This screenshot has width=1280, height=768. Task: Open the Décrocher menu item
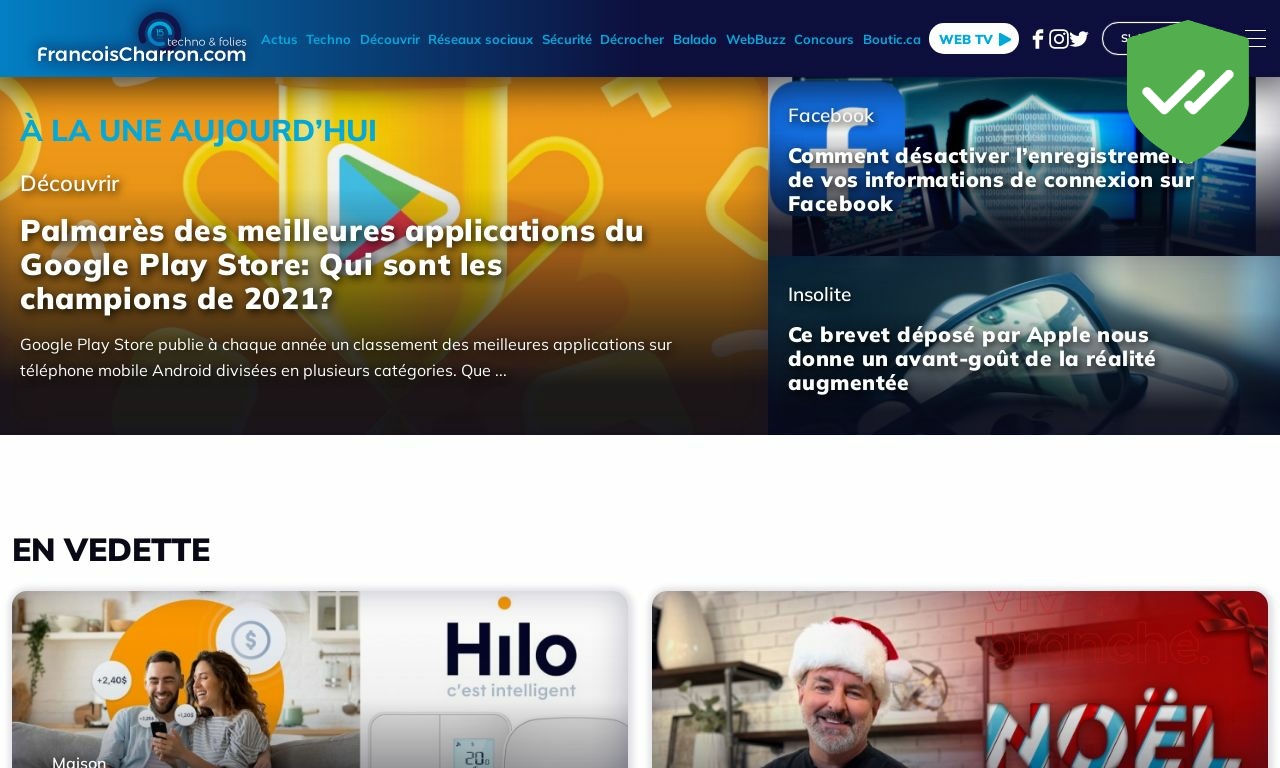tap(632, 39)
